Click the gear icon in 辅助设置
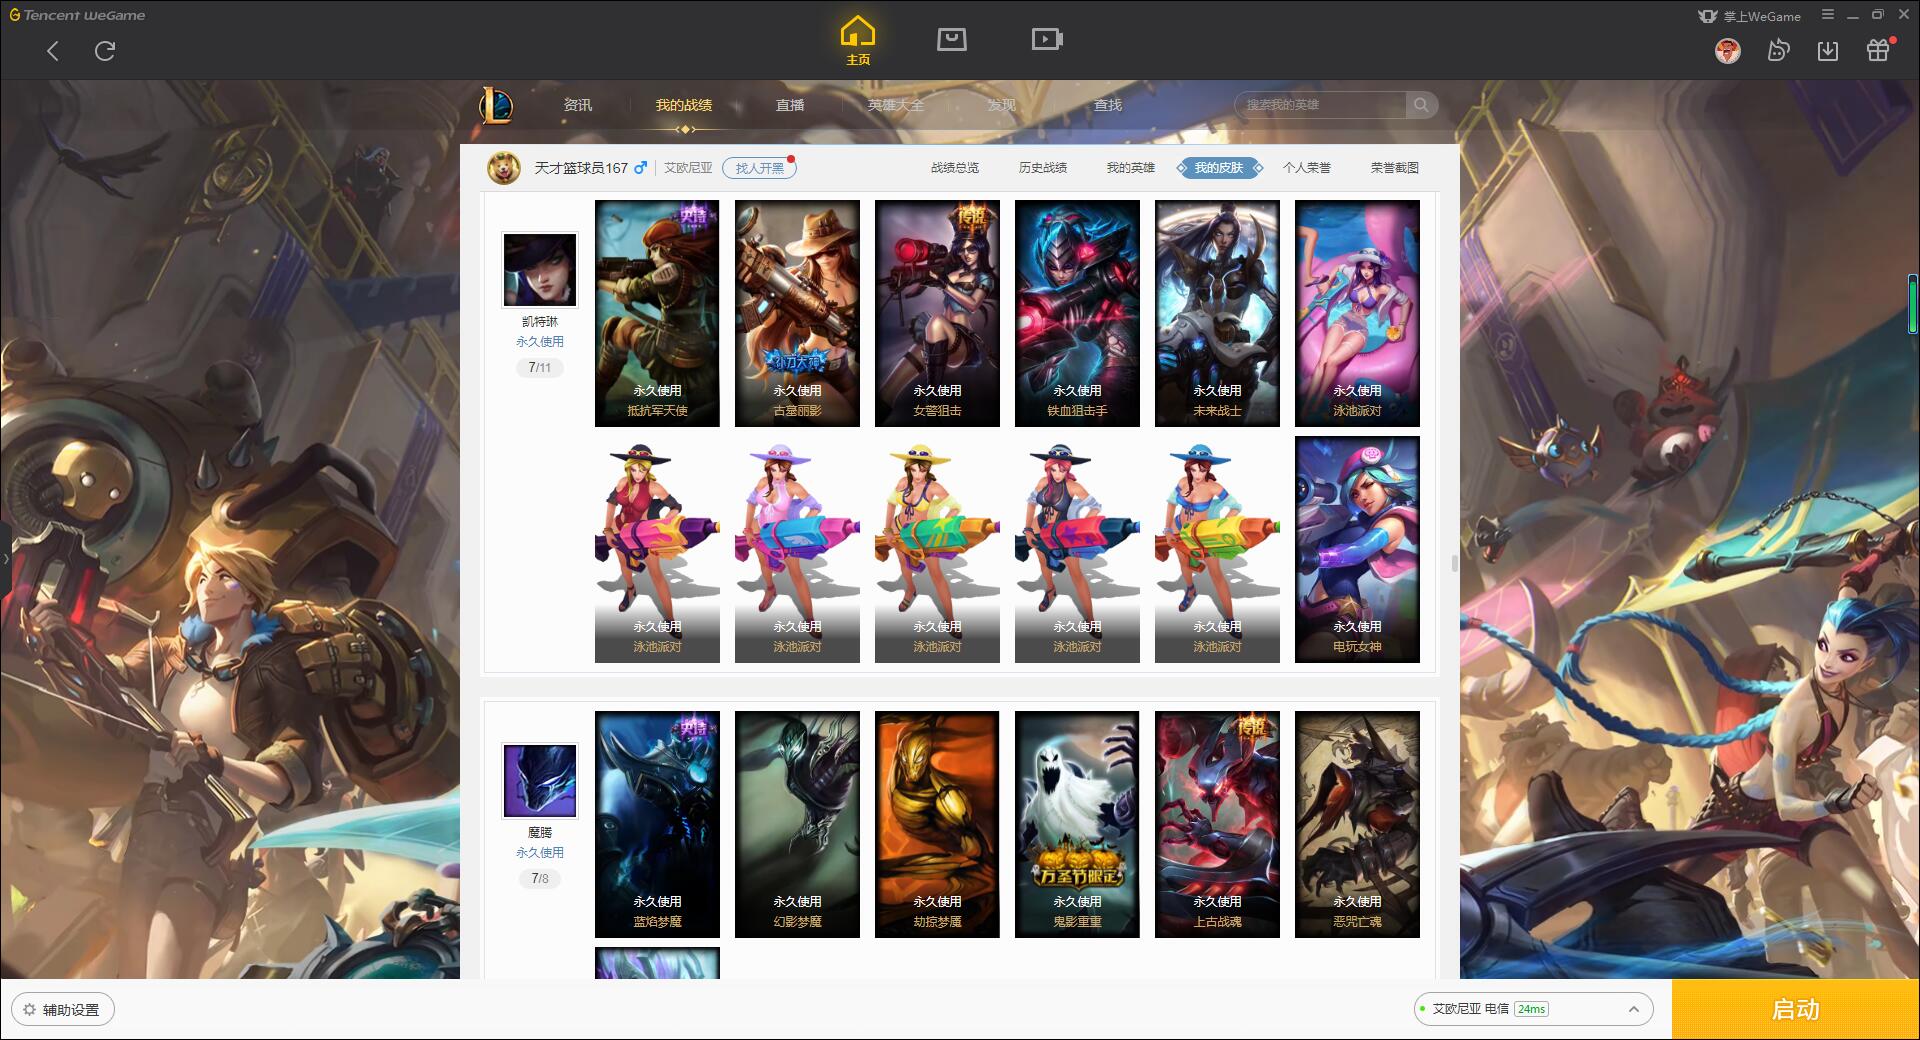 point(29,1010)
